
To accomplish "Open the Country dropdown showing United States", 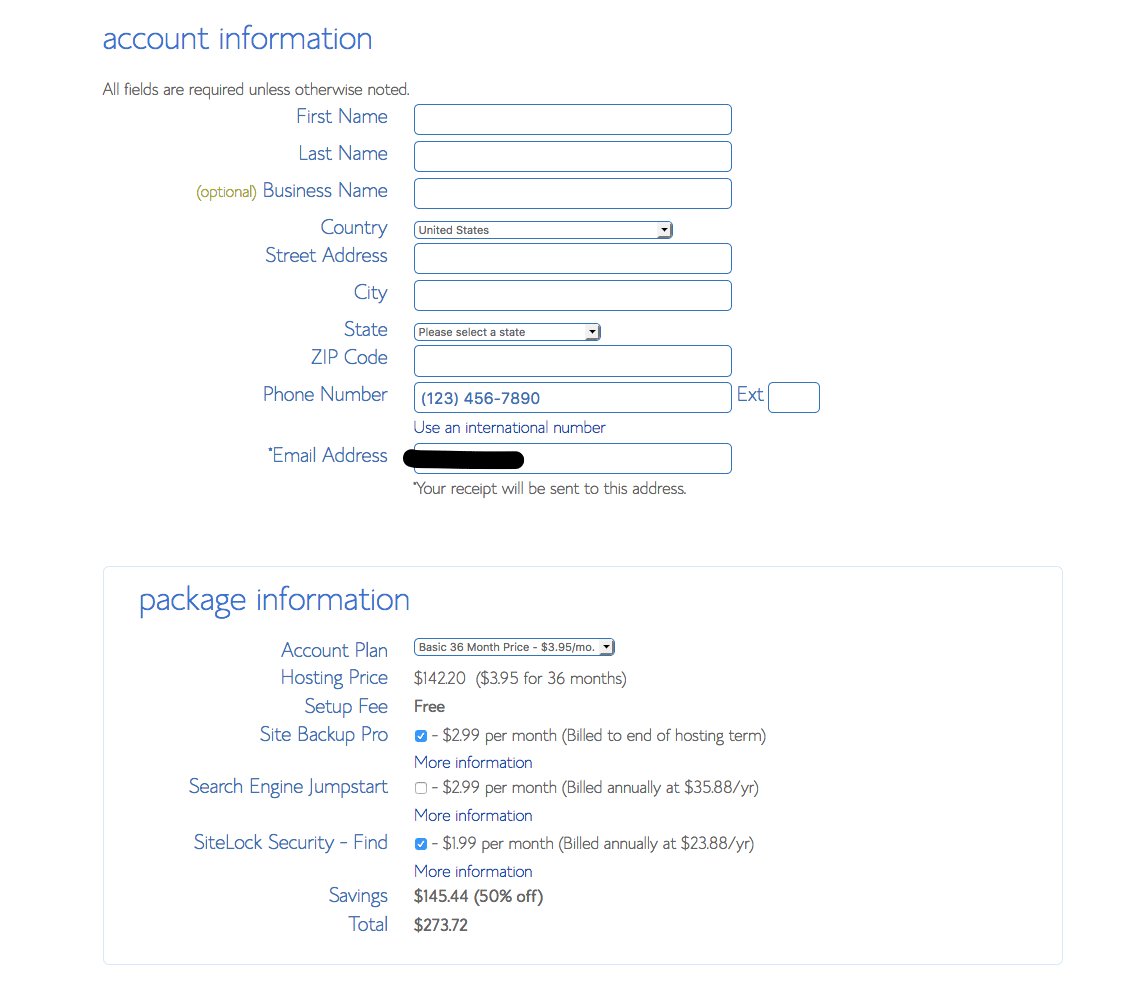I will pos(542,230).
